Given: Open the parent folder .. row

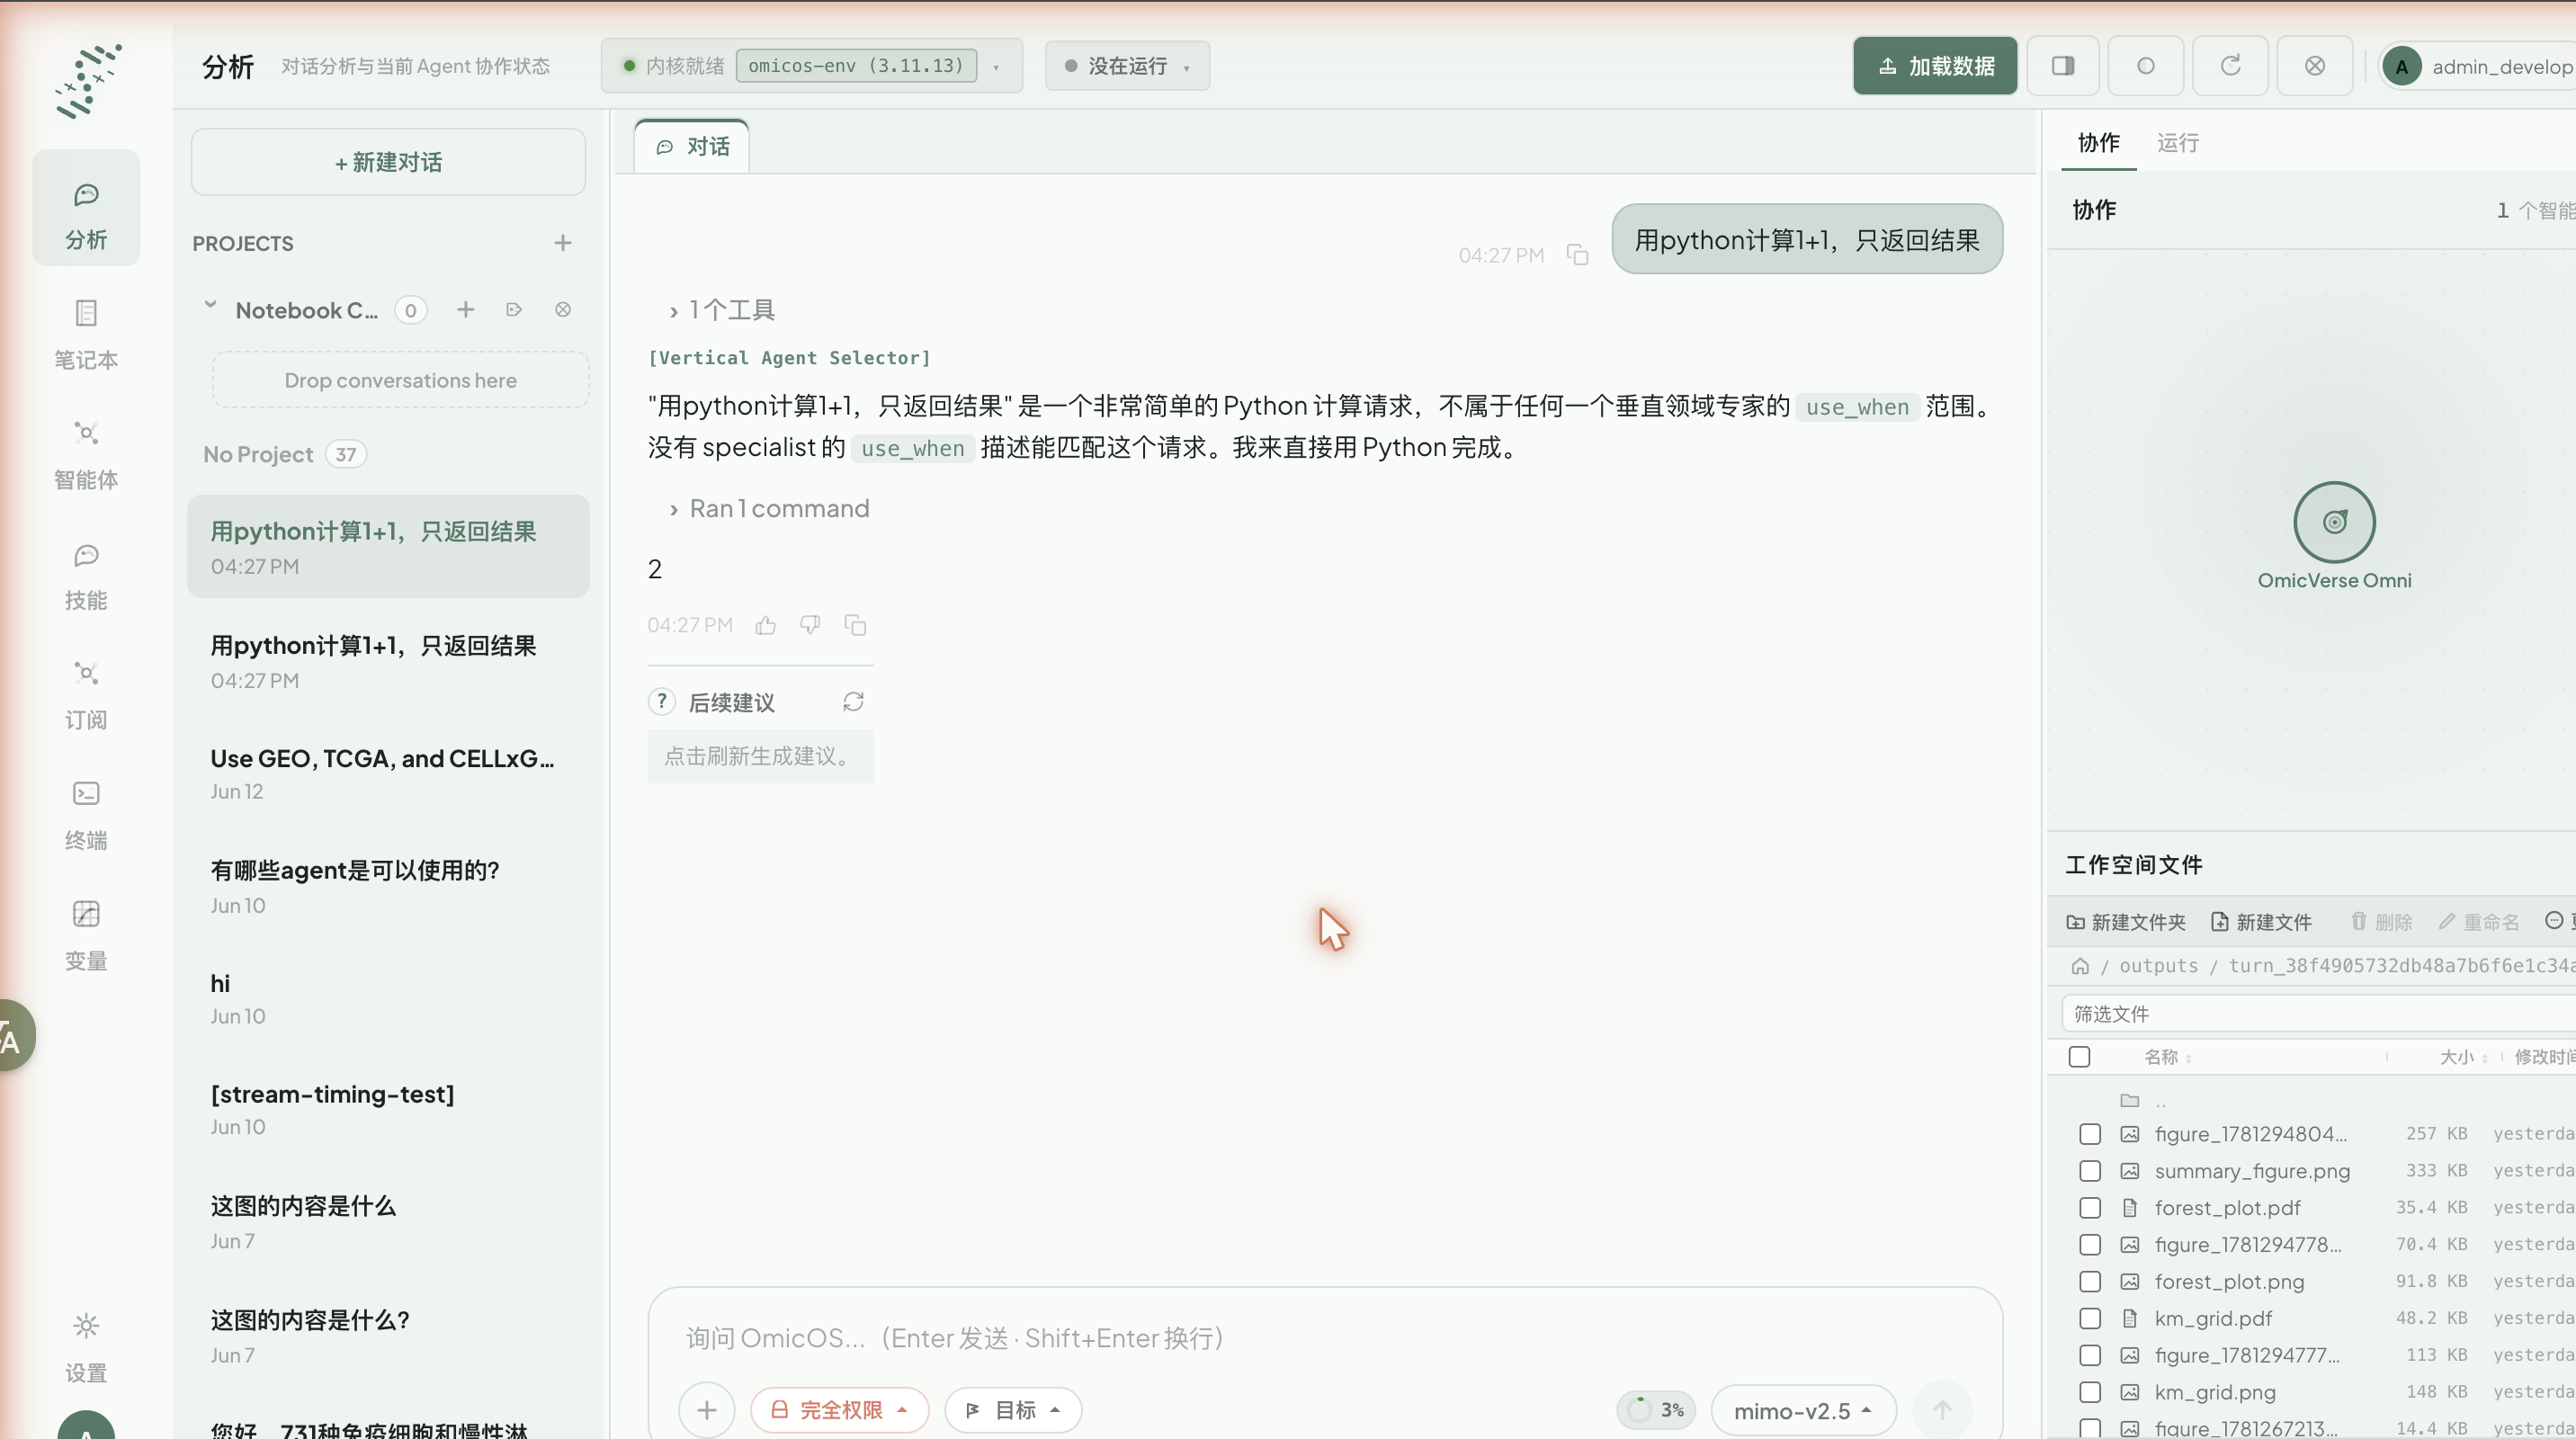Looking at the screenshot, I should point(2310,1101).
